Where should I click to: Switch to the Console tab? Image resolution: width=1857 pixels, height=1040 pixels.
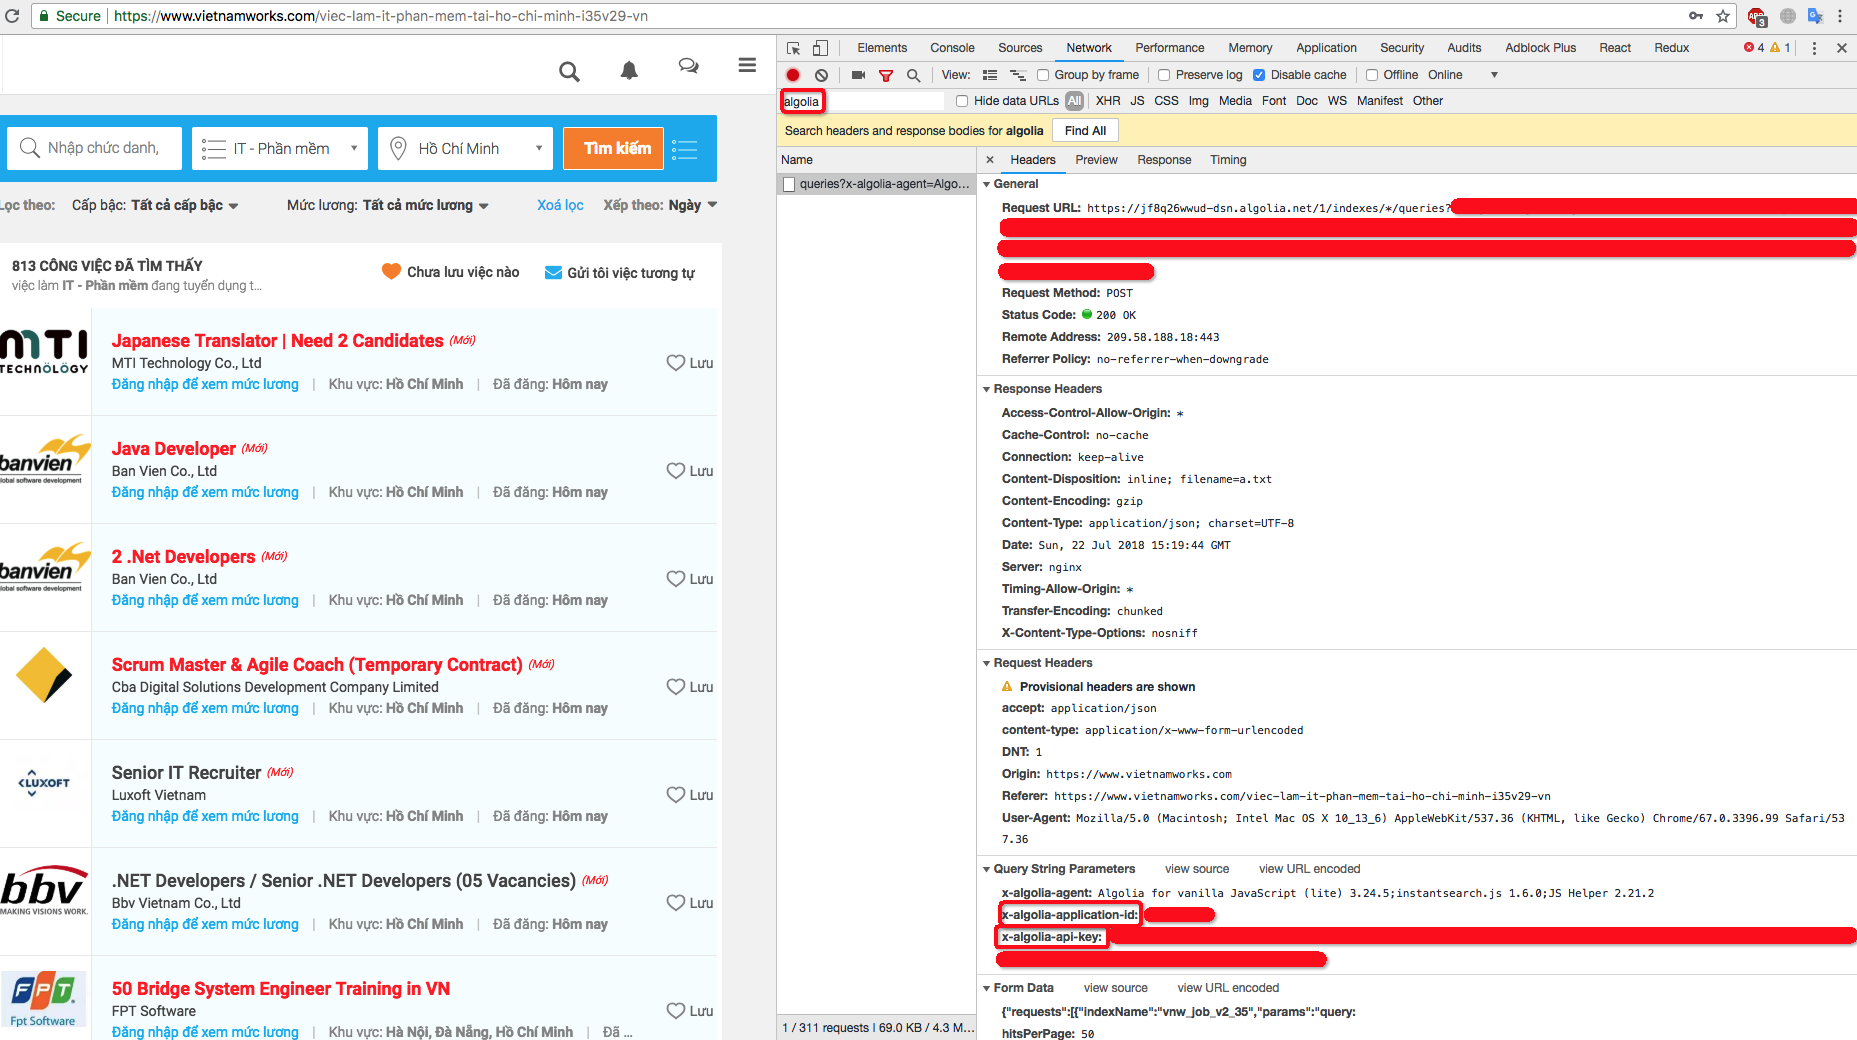click(x=952, y=48)
